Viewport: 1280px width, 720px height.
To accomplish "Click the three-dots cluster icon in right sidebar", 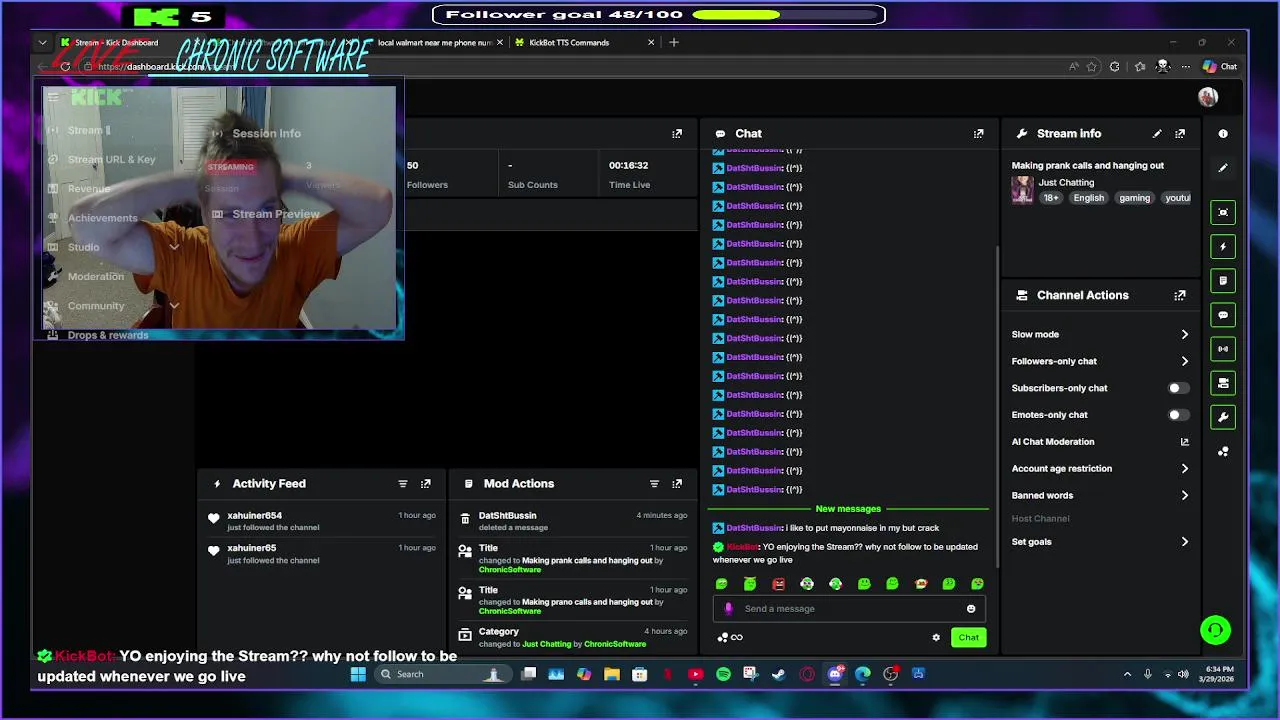I will click(1222, 452).
